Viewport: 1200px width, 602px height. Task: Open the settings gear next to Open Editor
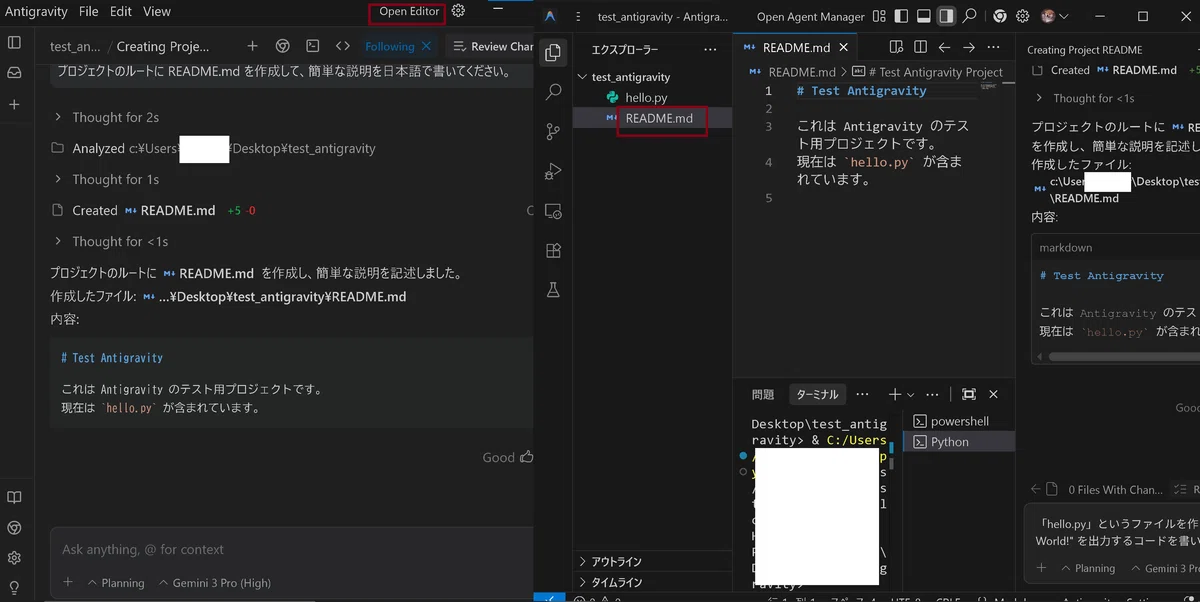pyautogui.click(x=458, y=11)
